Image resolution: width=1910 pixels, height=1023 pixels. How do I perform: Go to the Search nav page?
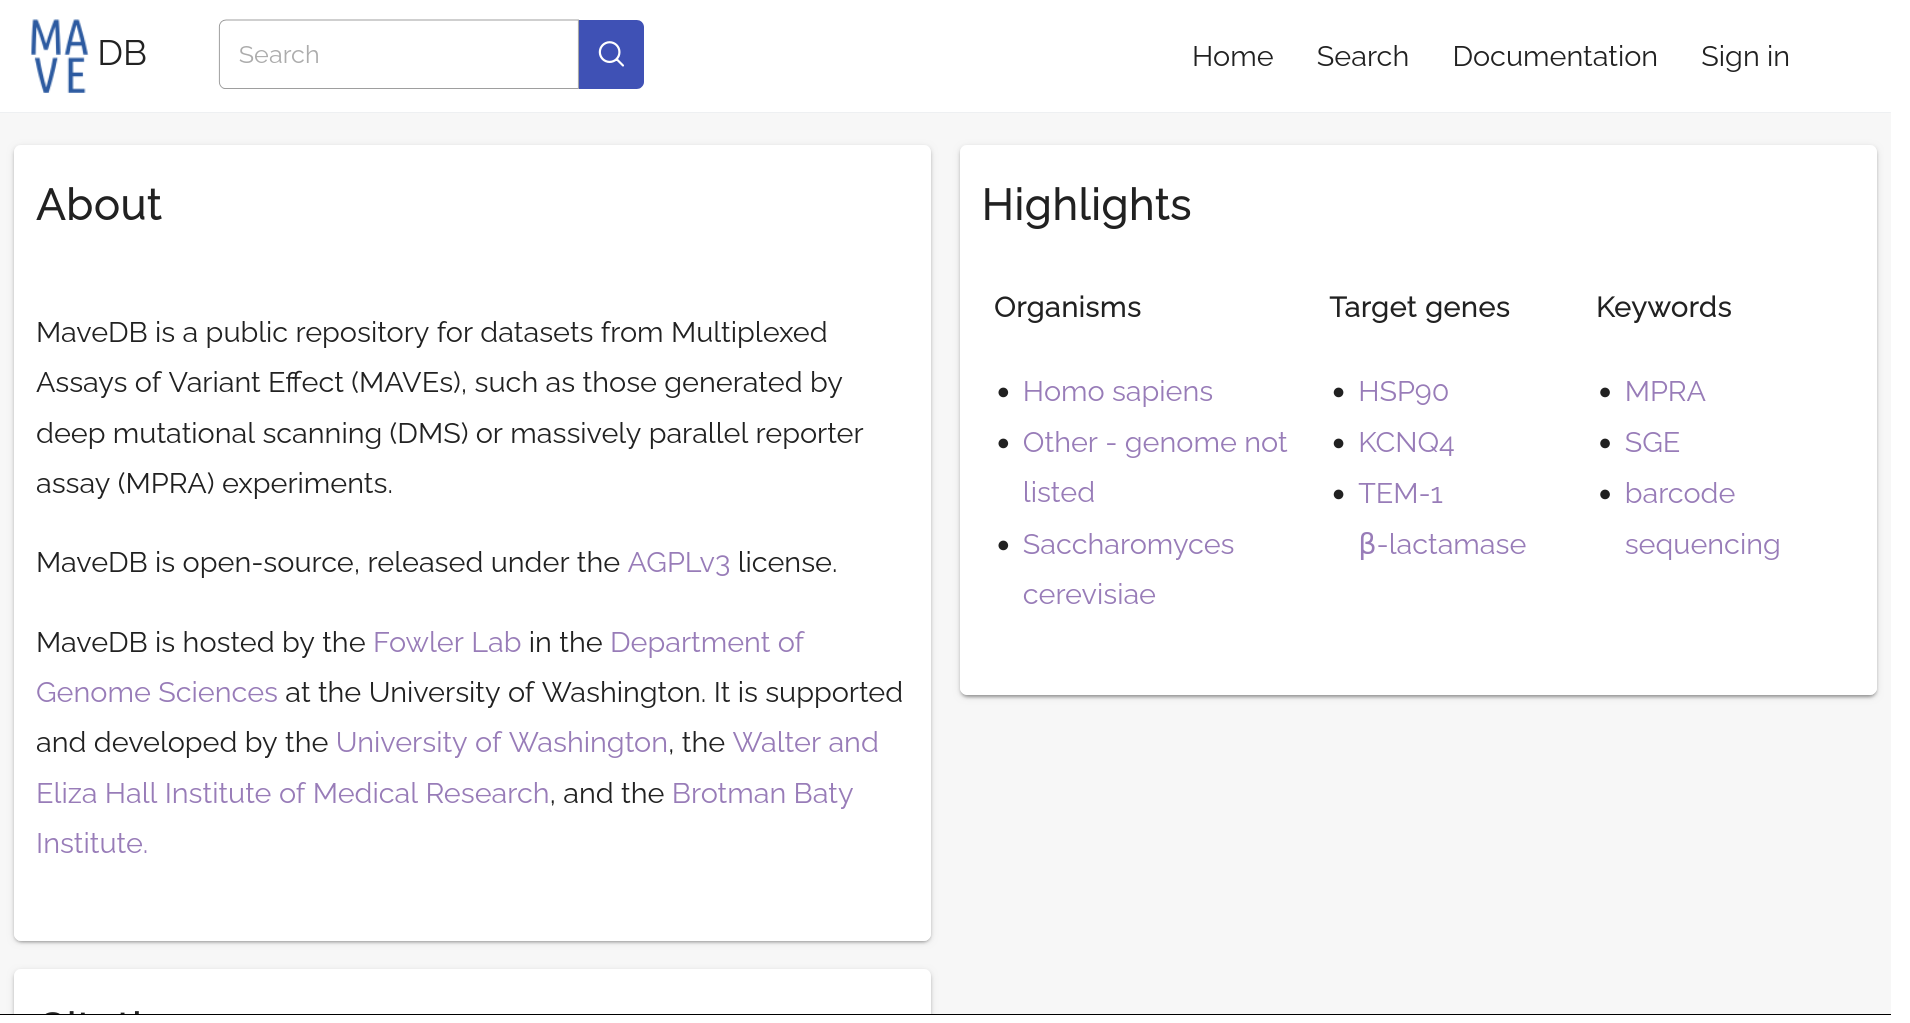pyautogui.click(x=1362, y=56)
